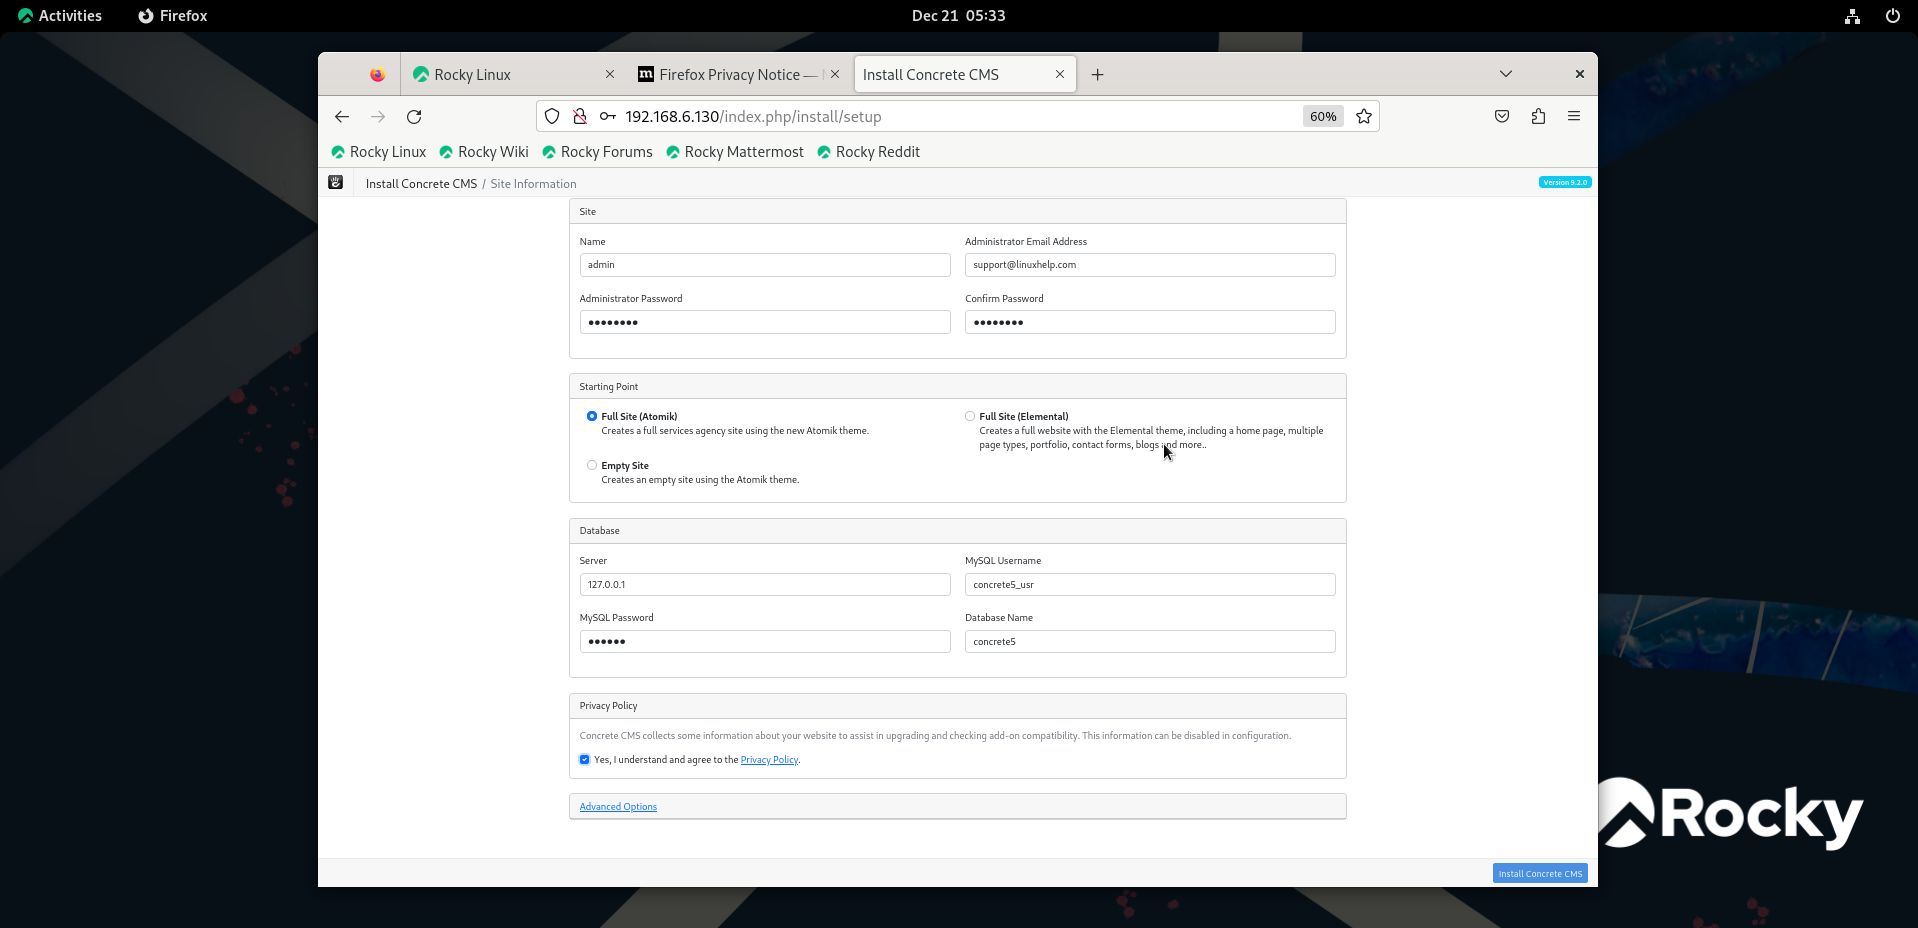This screenshot has height=928, width=1918.
Task: Click the Firefox View pinned icon
Action: 377,75
